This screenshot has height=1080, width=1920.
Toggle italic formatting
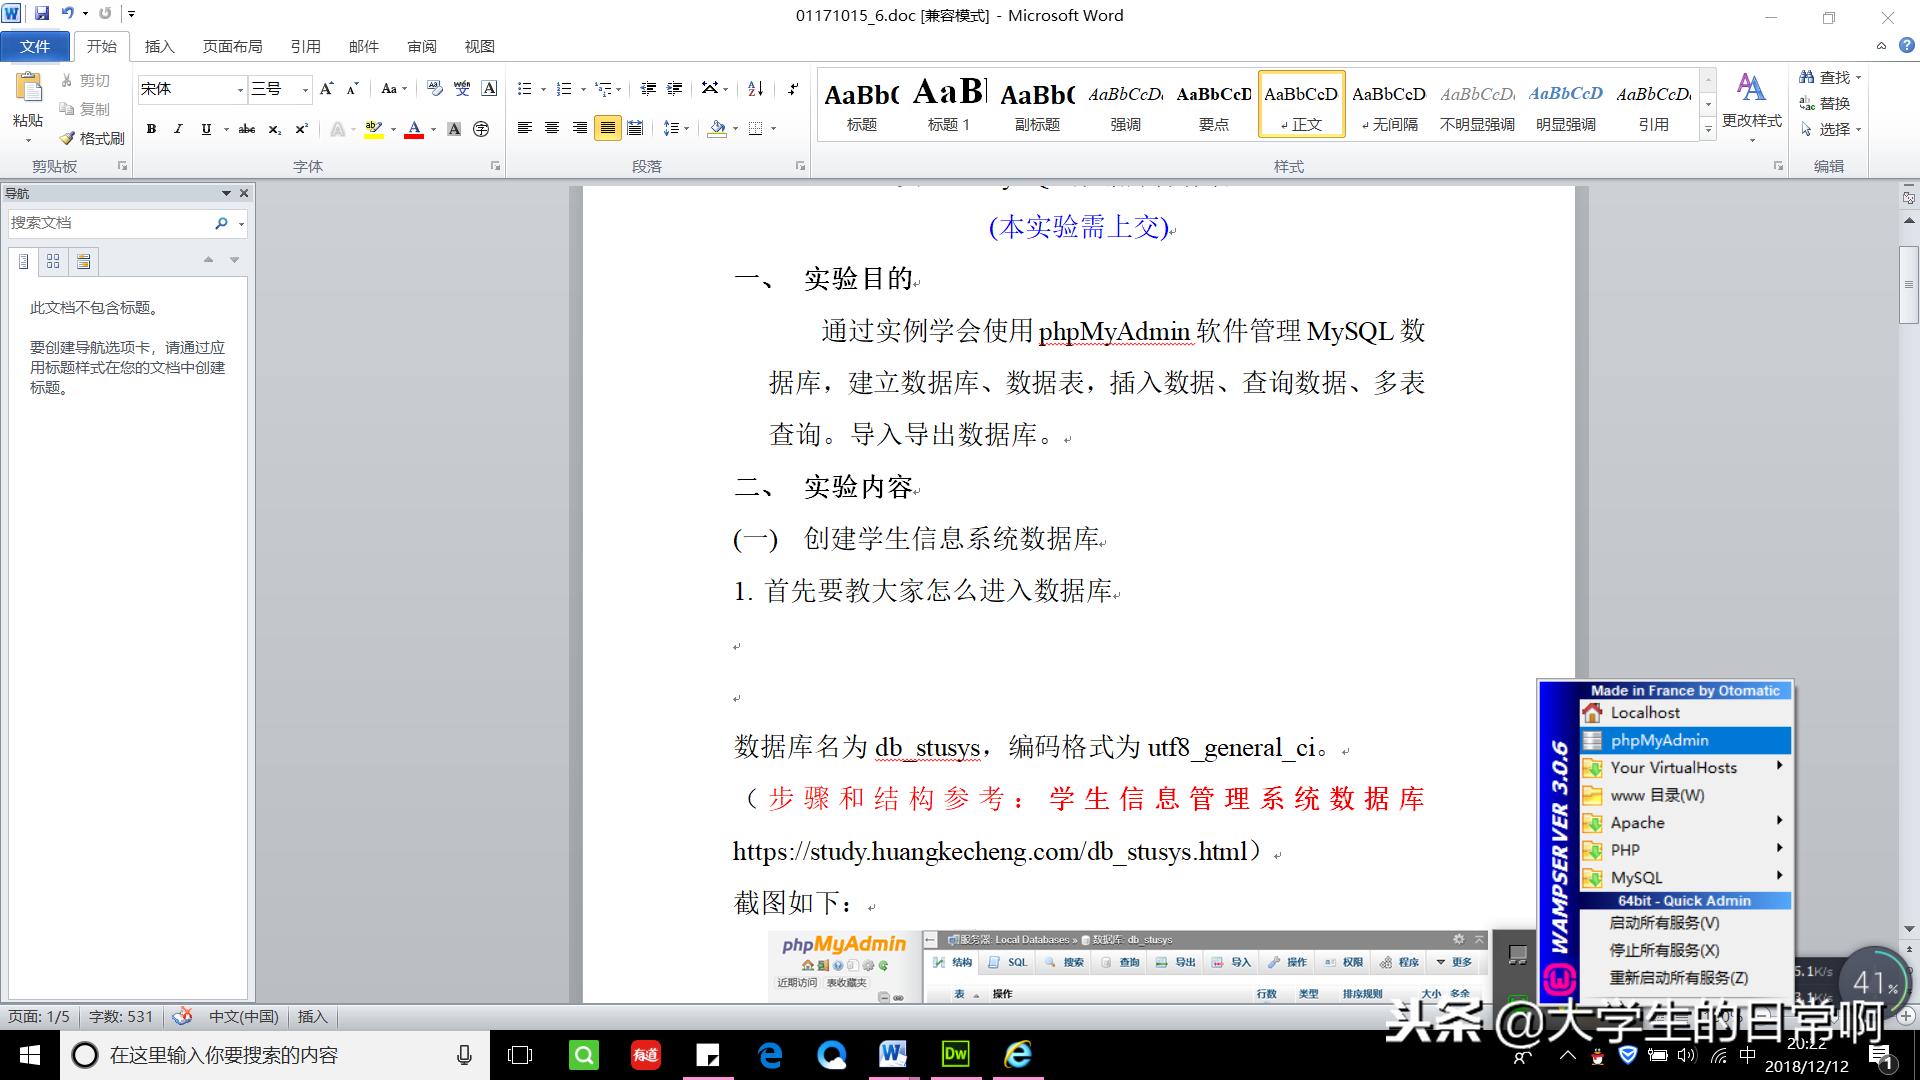[x=177, y=128]
